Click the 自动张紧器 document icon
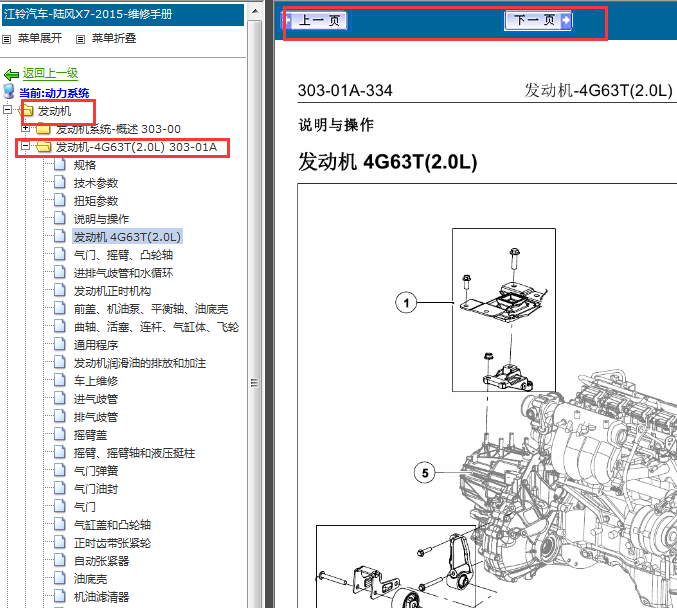 (x=60, y=560)
